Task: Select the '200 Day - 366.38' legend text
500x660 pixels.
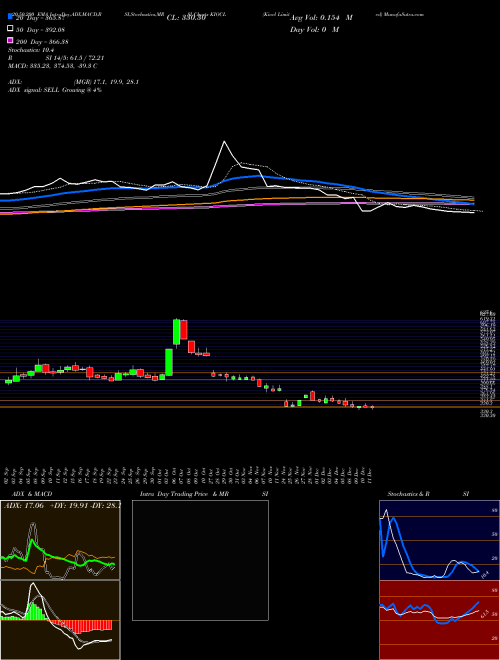Action: tap(43, 41)
